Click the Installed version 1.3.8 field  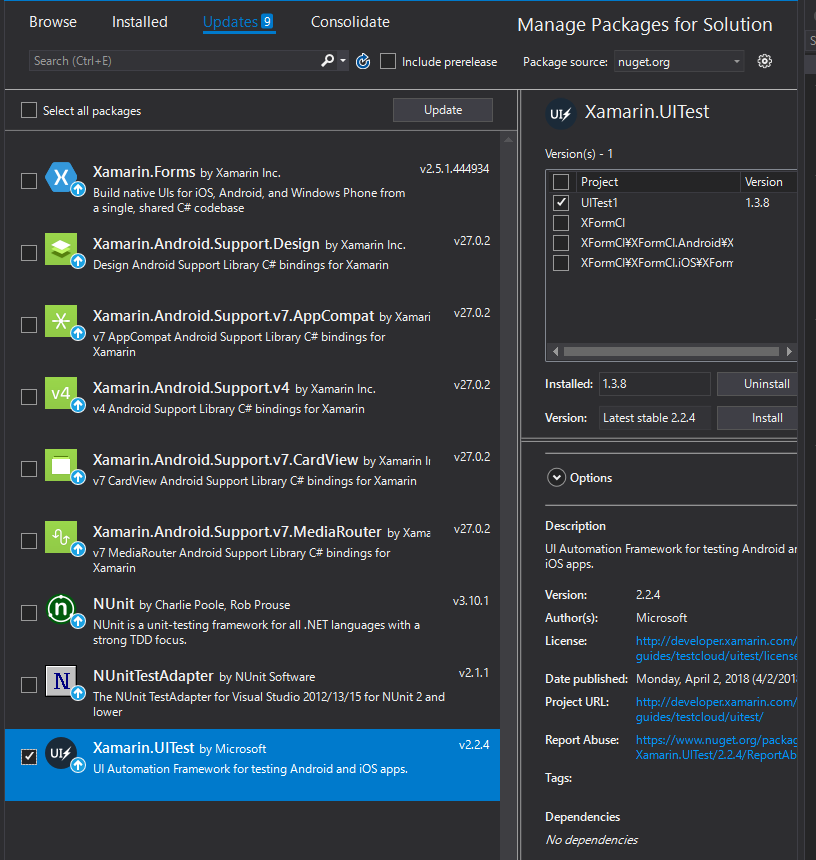pos(655,384)
